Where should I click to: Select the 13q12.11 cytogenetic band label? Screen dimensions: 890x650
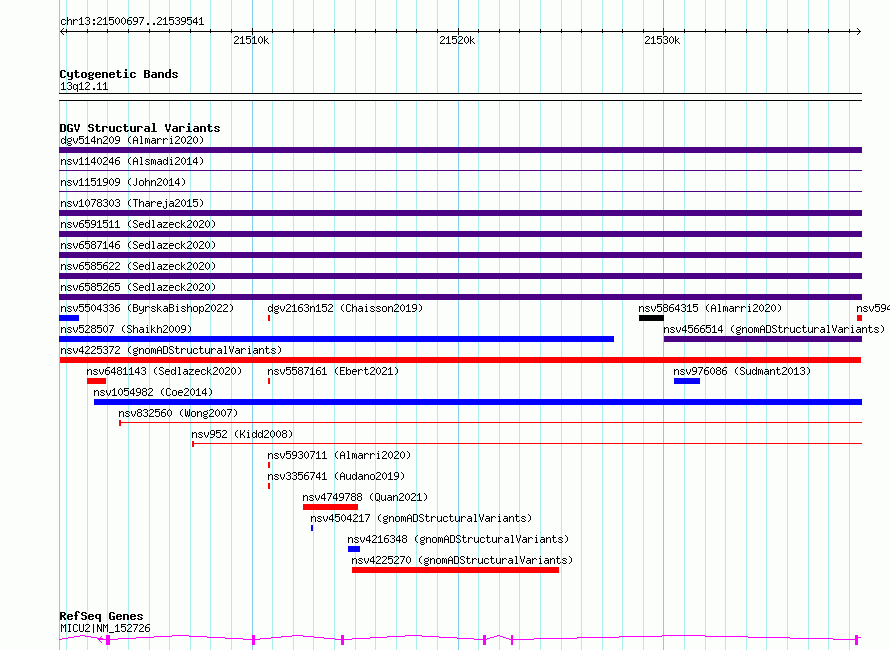coord(84,86)
